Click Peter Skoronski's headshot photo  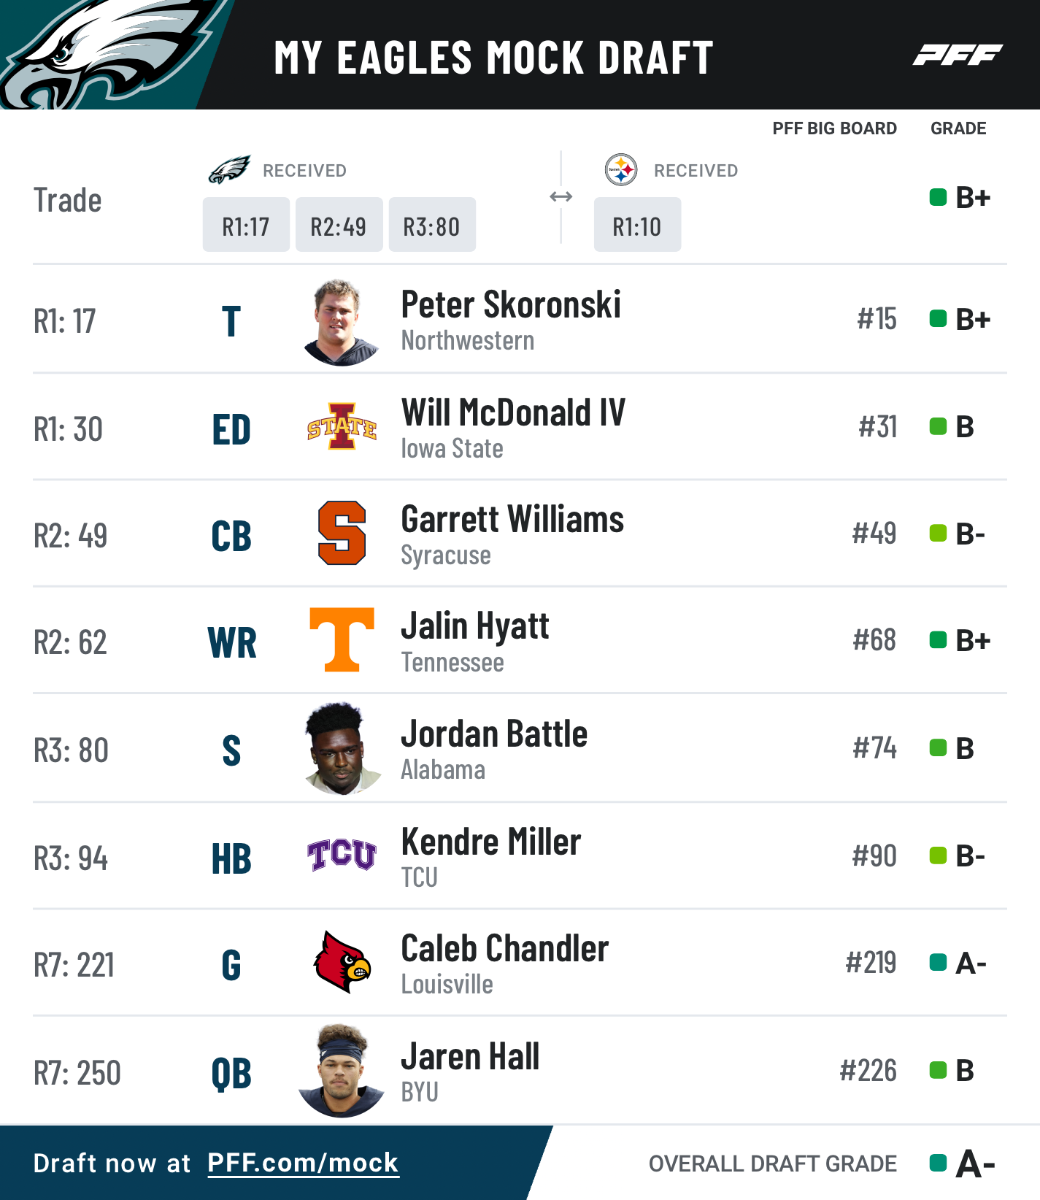click(342, 322)
